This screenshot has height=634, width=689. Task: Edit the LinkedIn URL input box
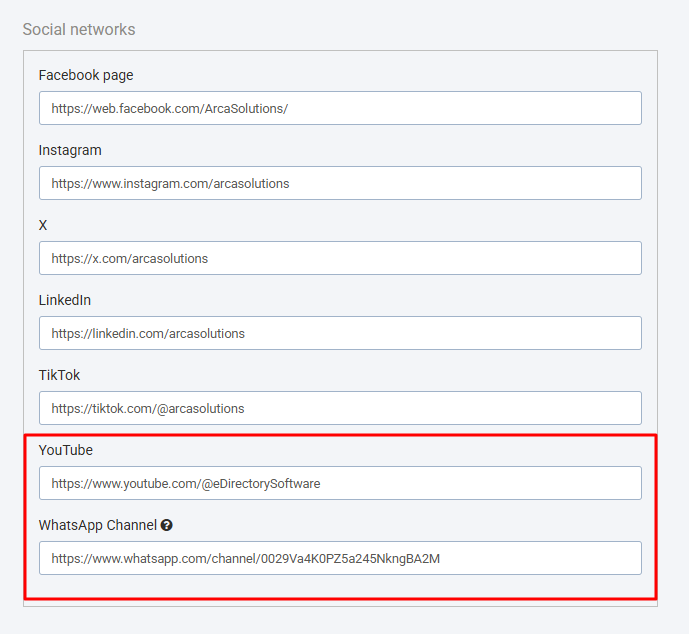pos(340,333)
